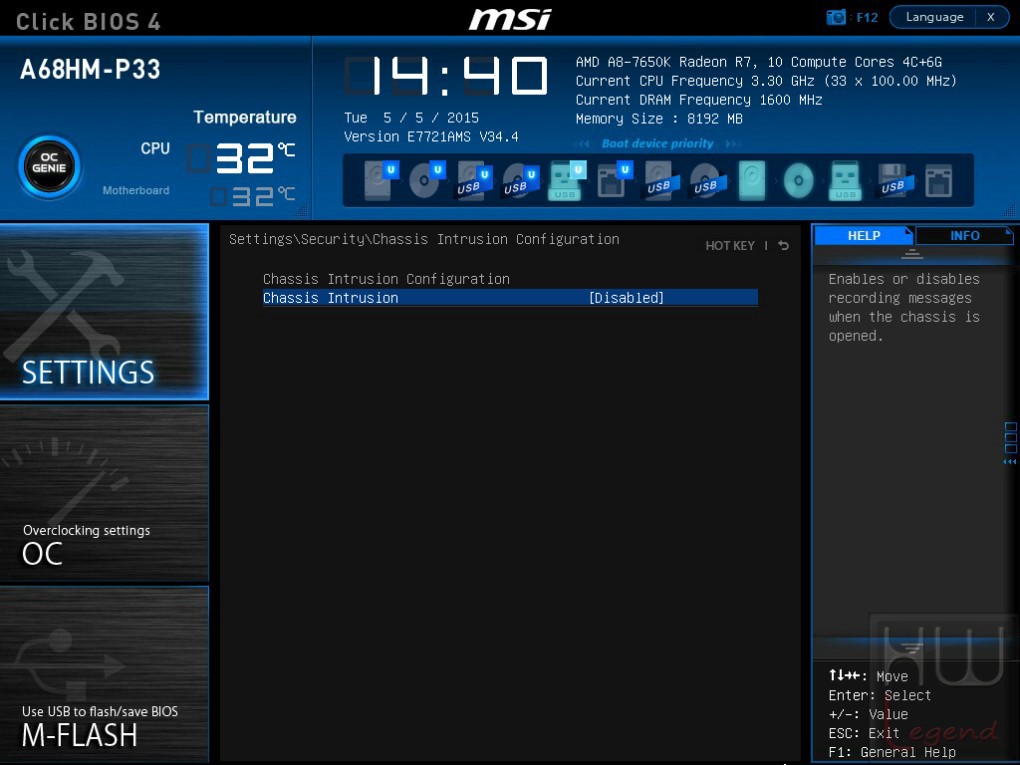
Task: Click the Click BIOS 4 title
Action: 88,21
